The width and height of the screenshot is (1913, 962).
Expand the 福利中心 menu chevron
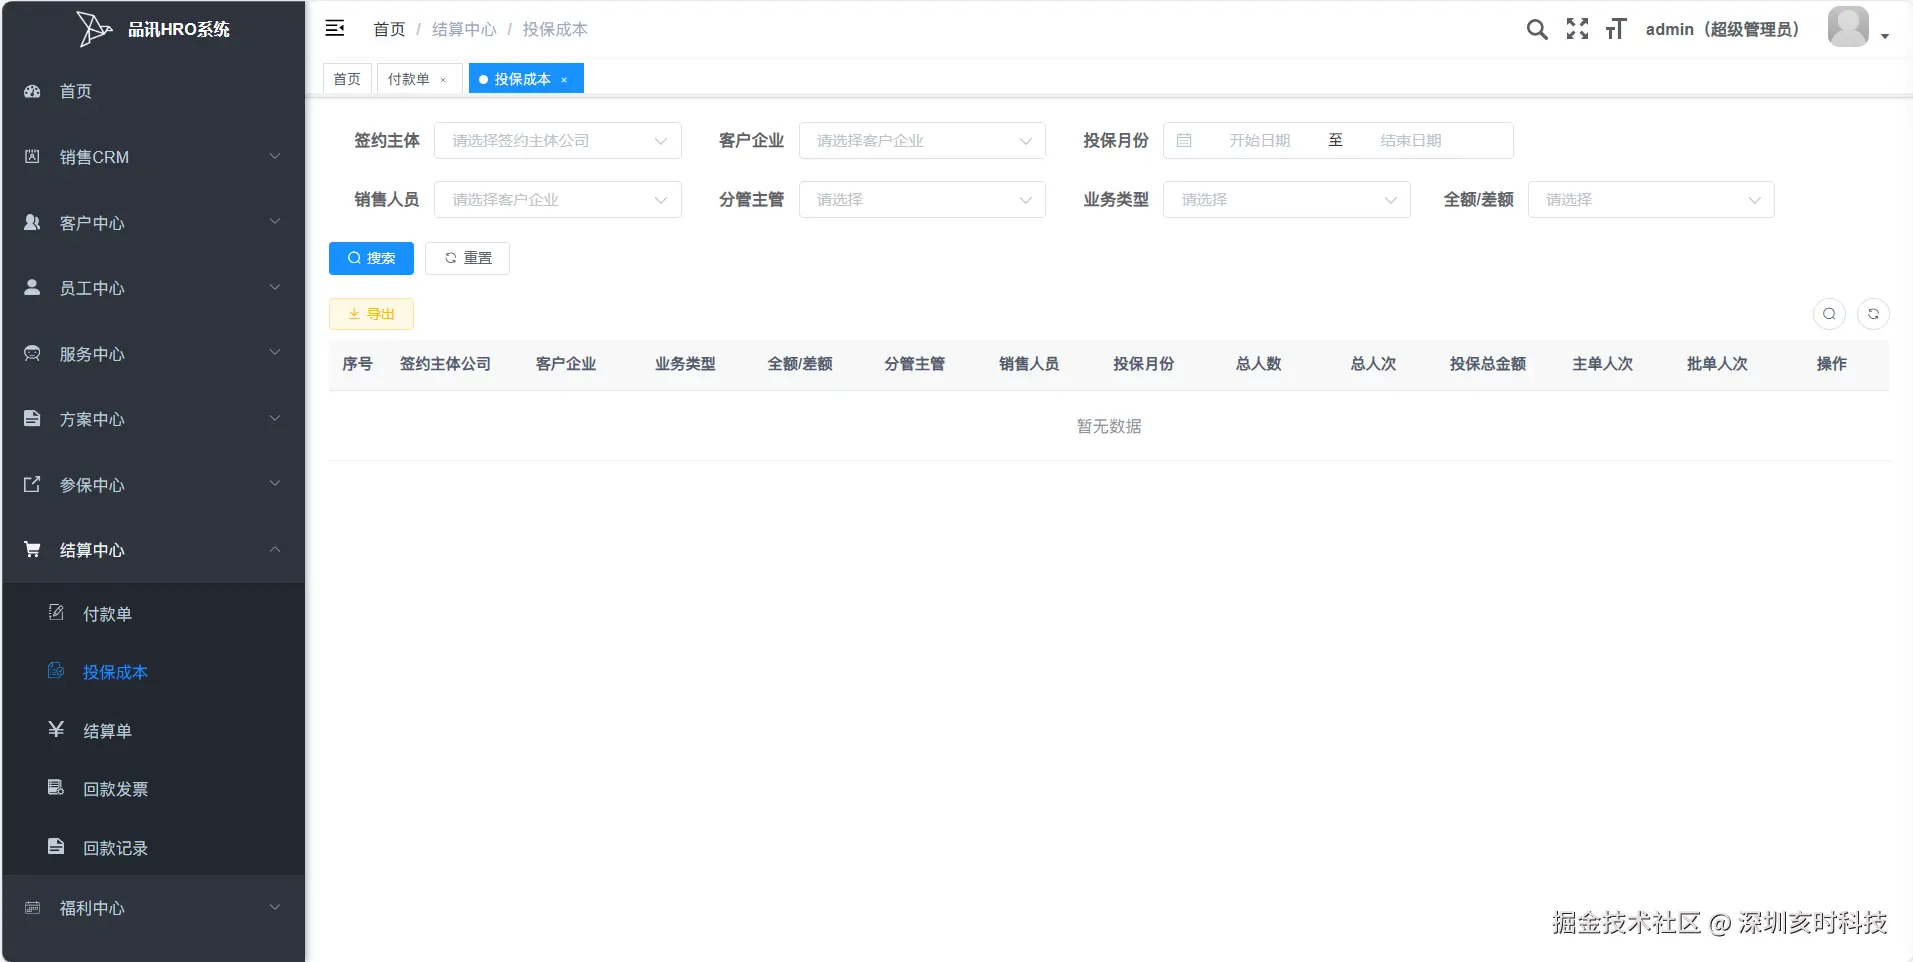pos(275,908)
